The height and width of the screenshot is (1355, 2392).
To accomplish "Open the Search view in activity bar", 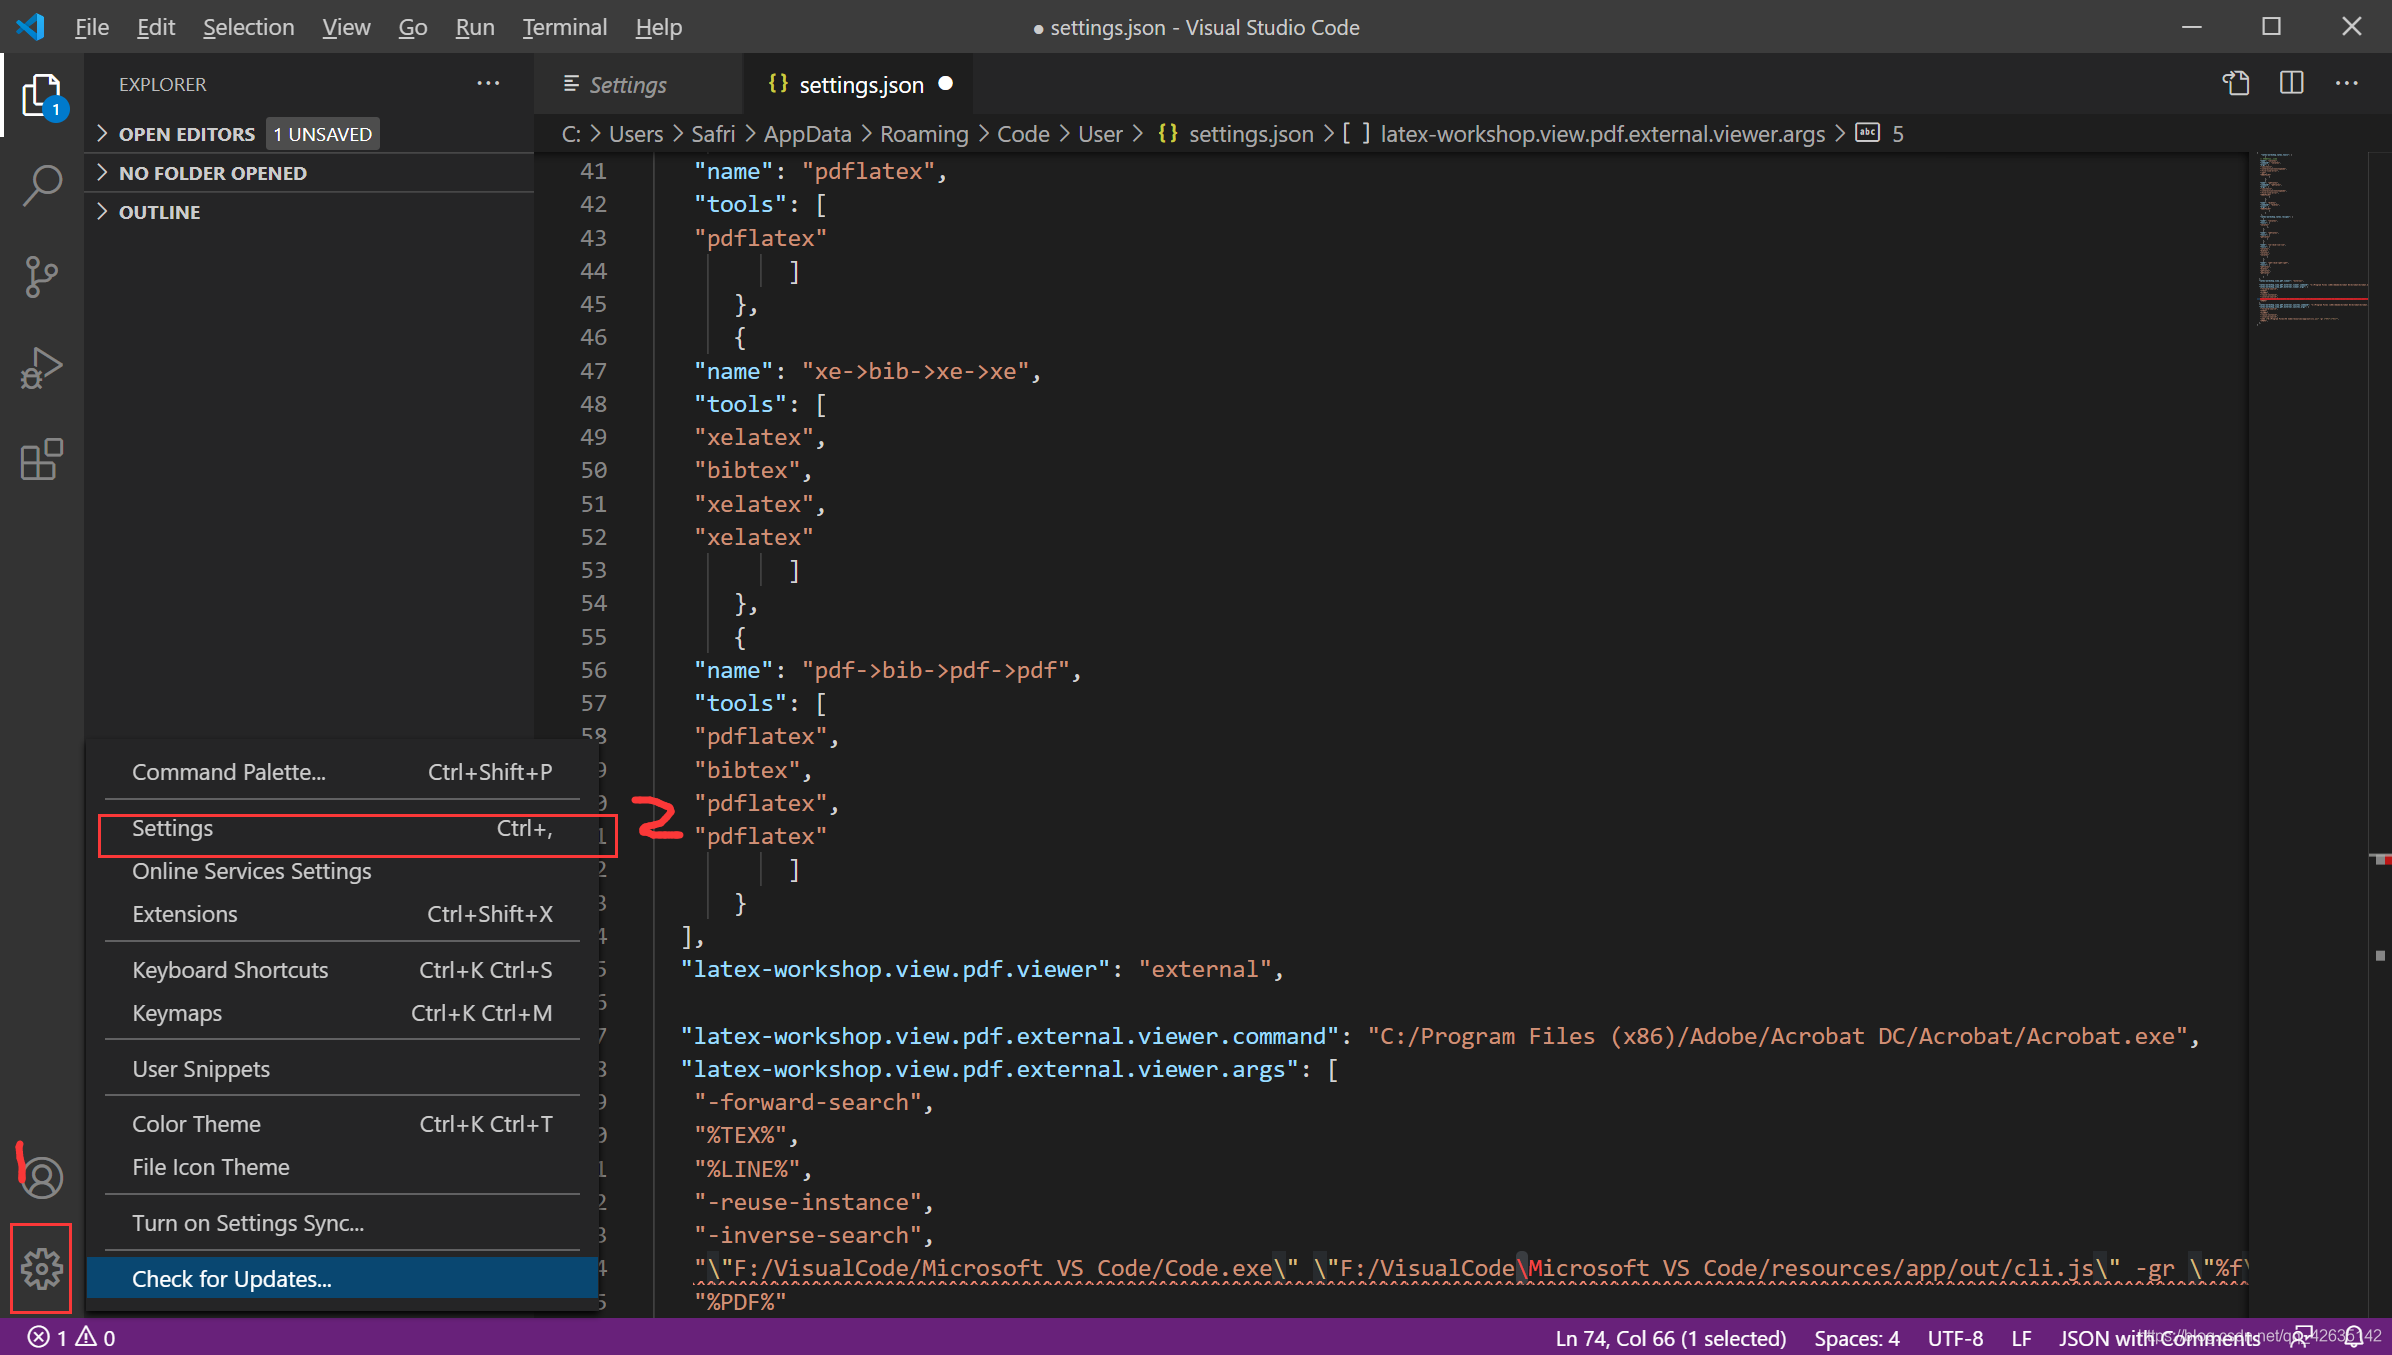I will tap(42, 185).
